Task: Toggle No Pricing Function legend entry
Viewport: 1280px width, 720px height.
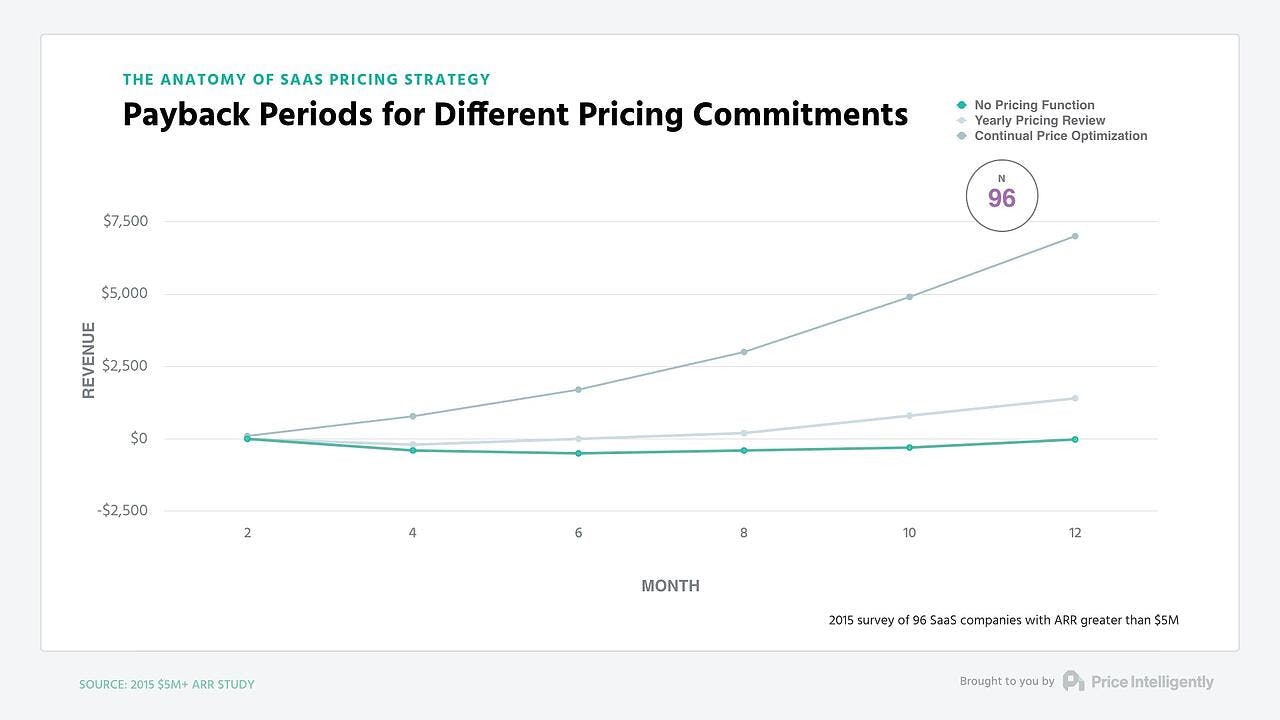Action: click(1034, 105)
